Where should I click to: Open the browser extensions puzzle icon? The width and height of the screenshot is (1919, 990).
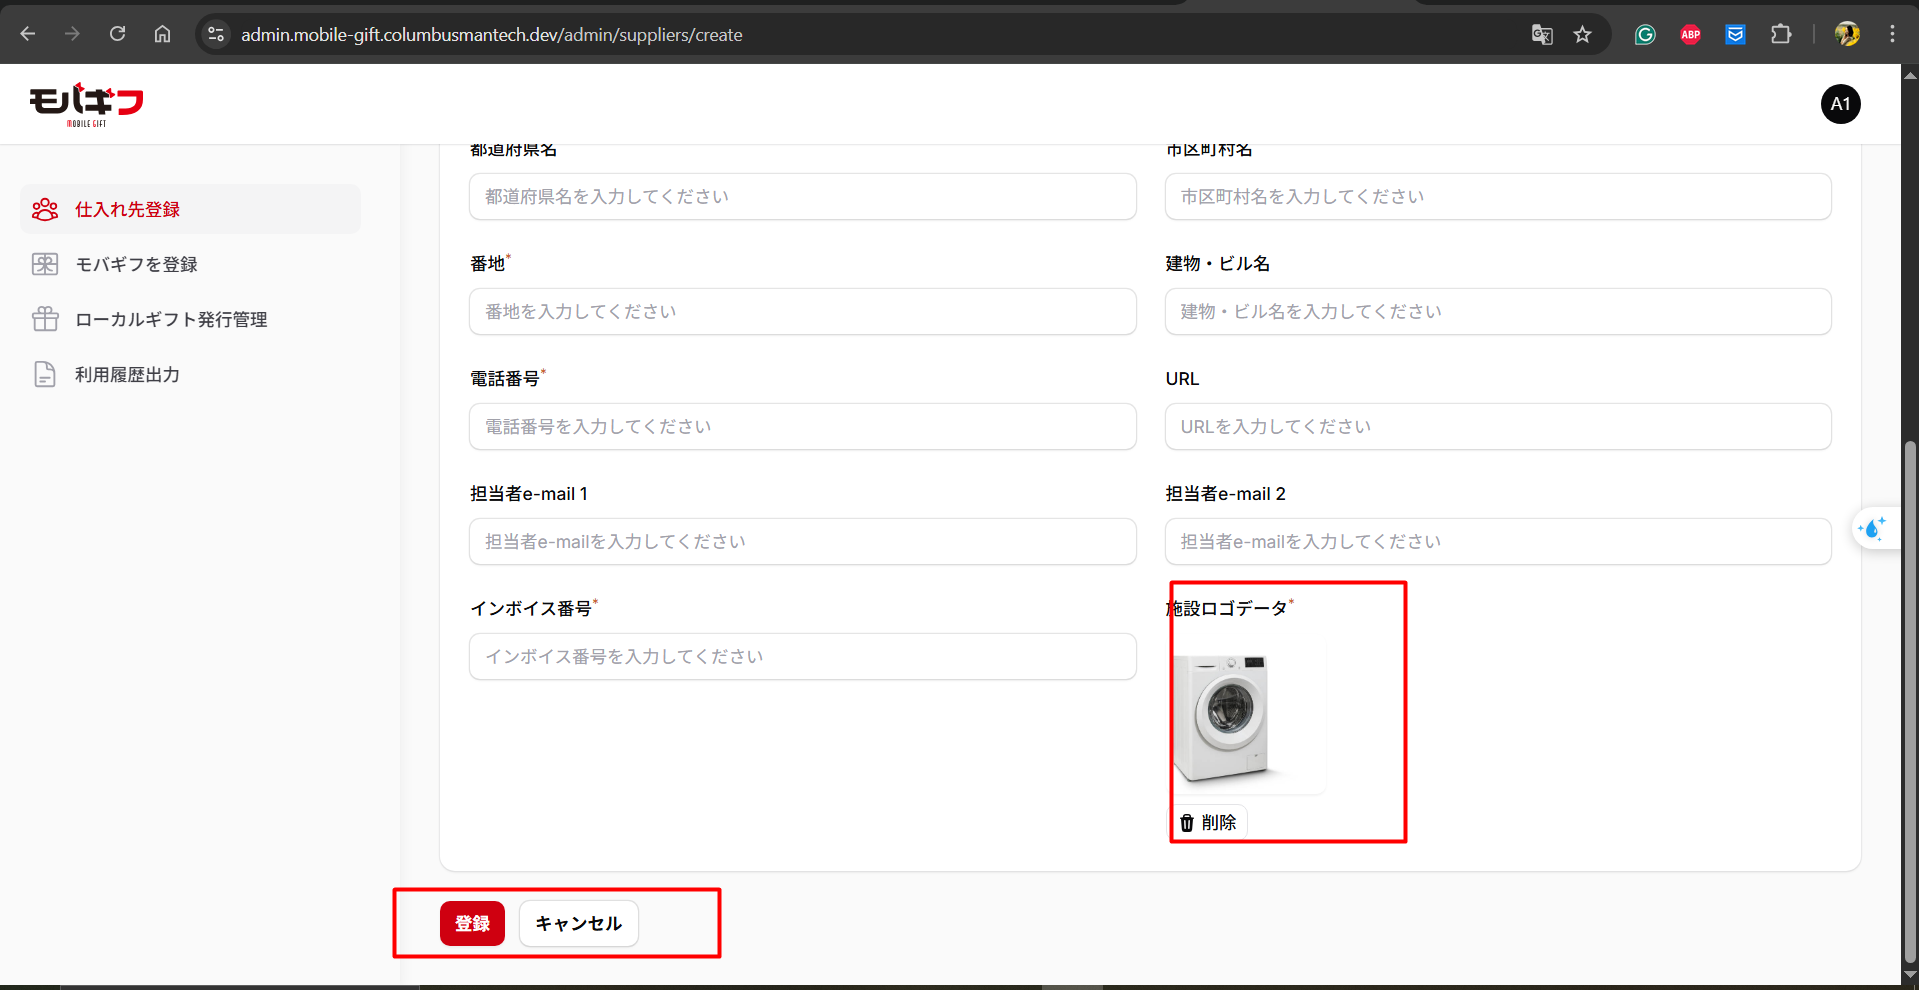(1780, 35)
